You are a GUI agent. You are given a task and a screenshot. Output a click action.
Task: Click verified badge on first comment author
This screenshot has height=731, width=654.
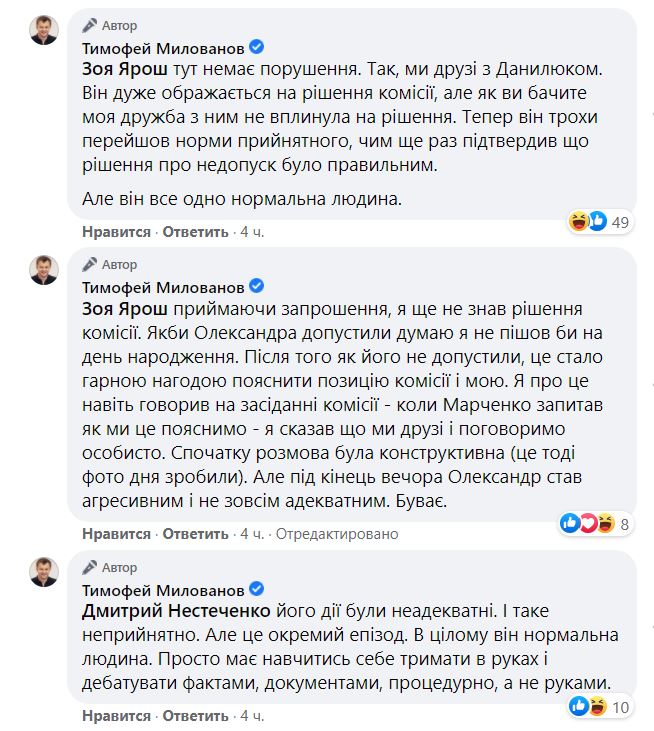(257, 47)
